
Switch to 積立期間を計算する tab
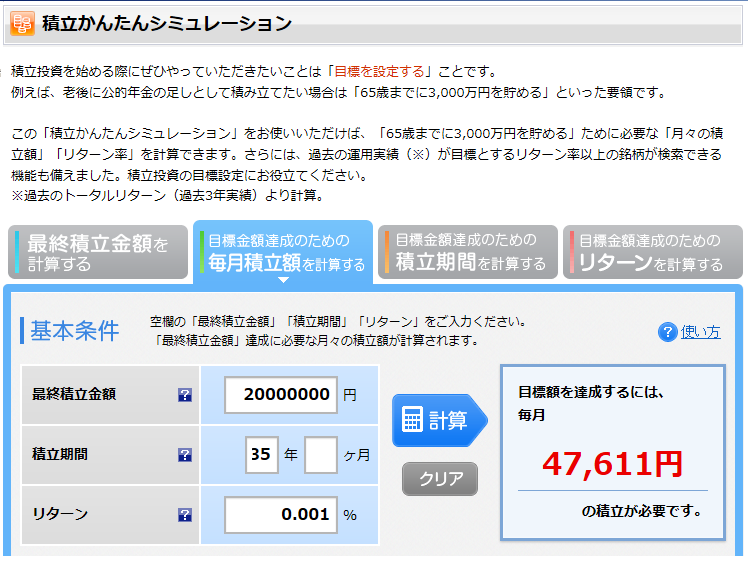[x=468, y=252]
